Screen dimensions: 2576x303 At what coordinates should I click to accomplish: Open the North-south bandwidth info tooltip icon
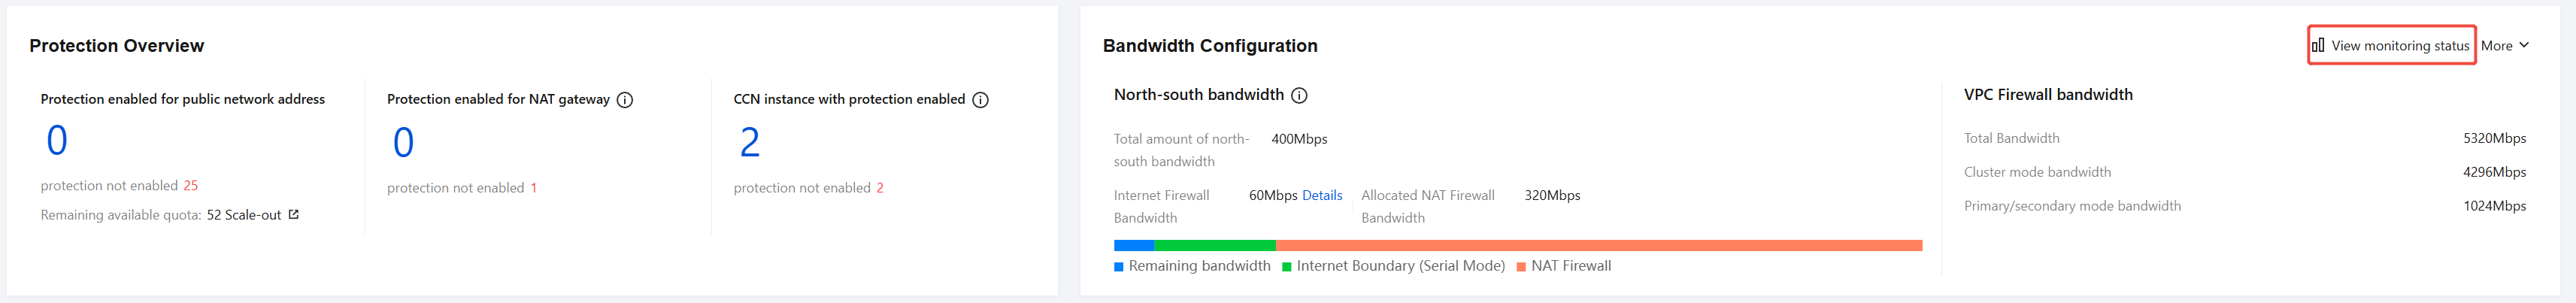tap(1299, 95)
